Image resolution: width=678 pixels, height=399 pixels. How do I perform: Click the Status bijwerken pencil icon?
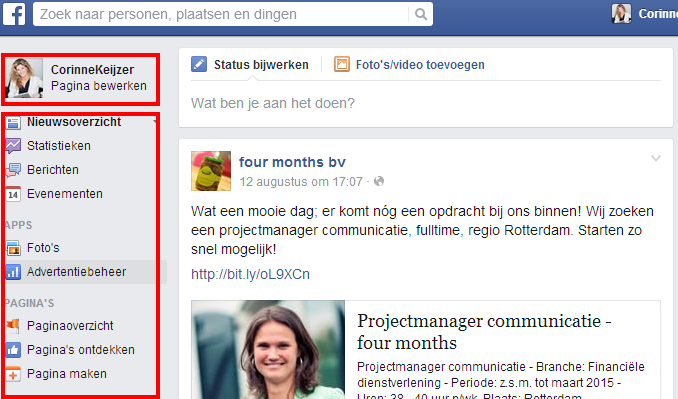199,64
